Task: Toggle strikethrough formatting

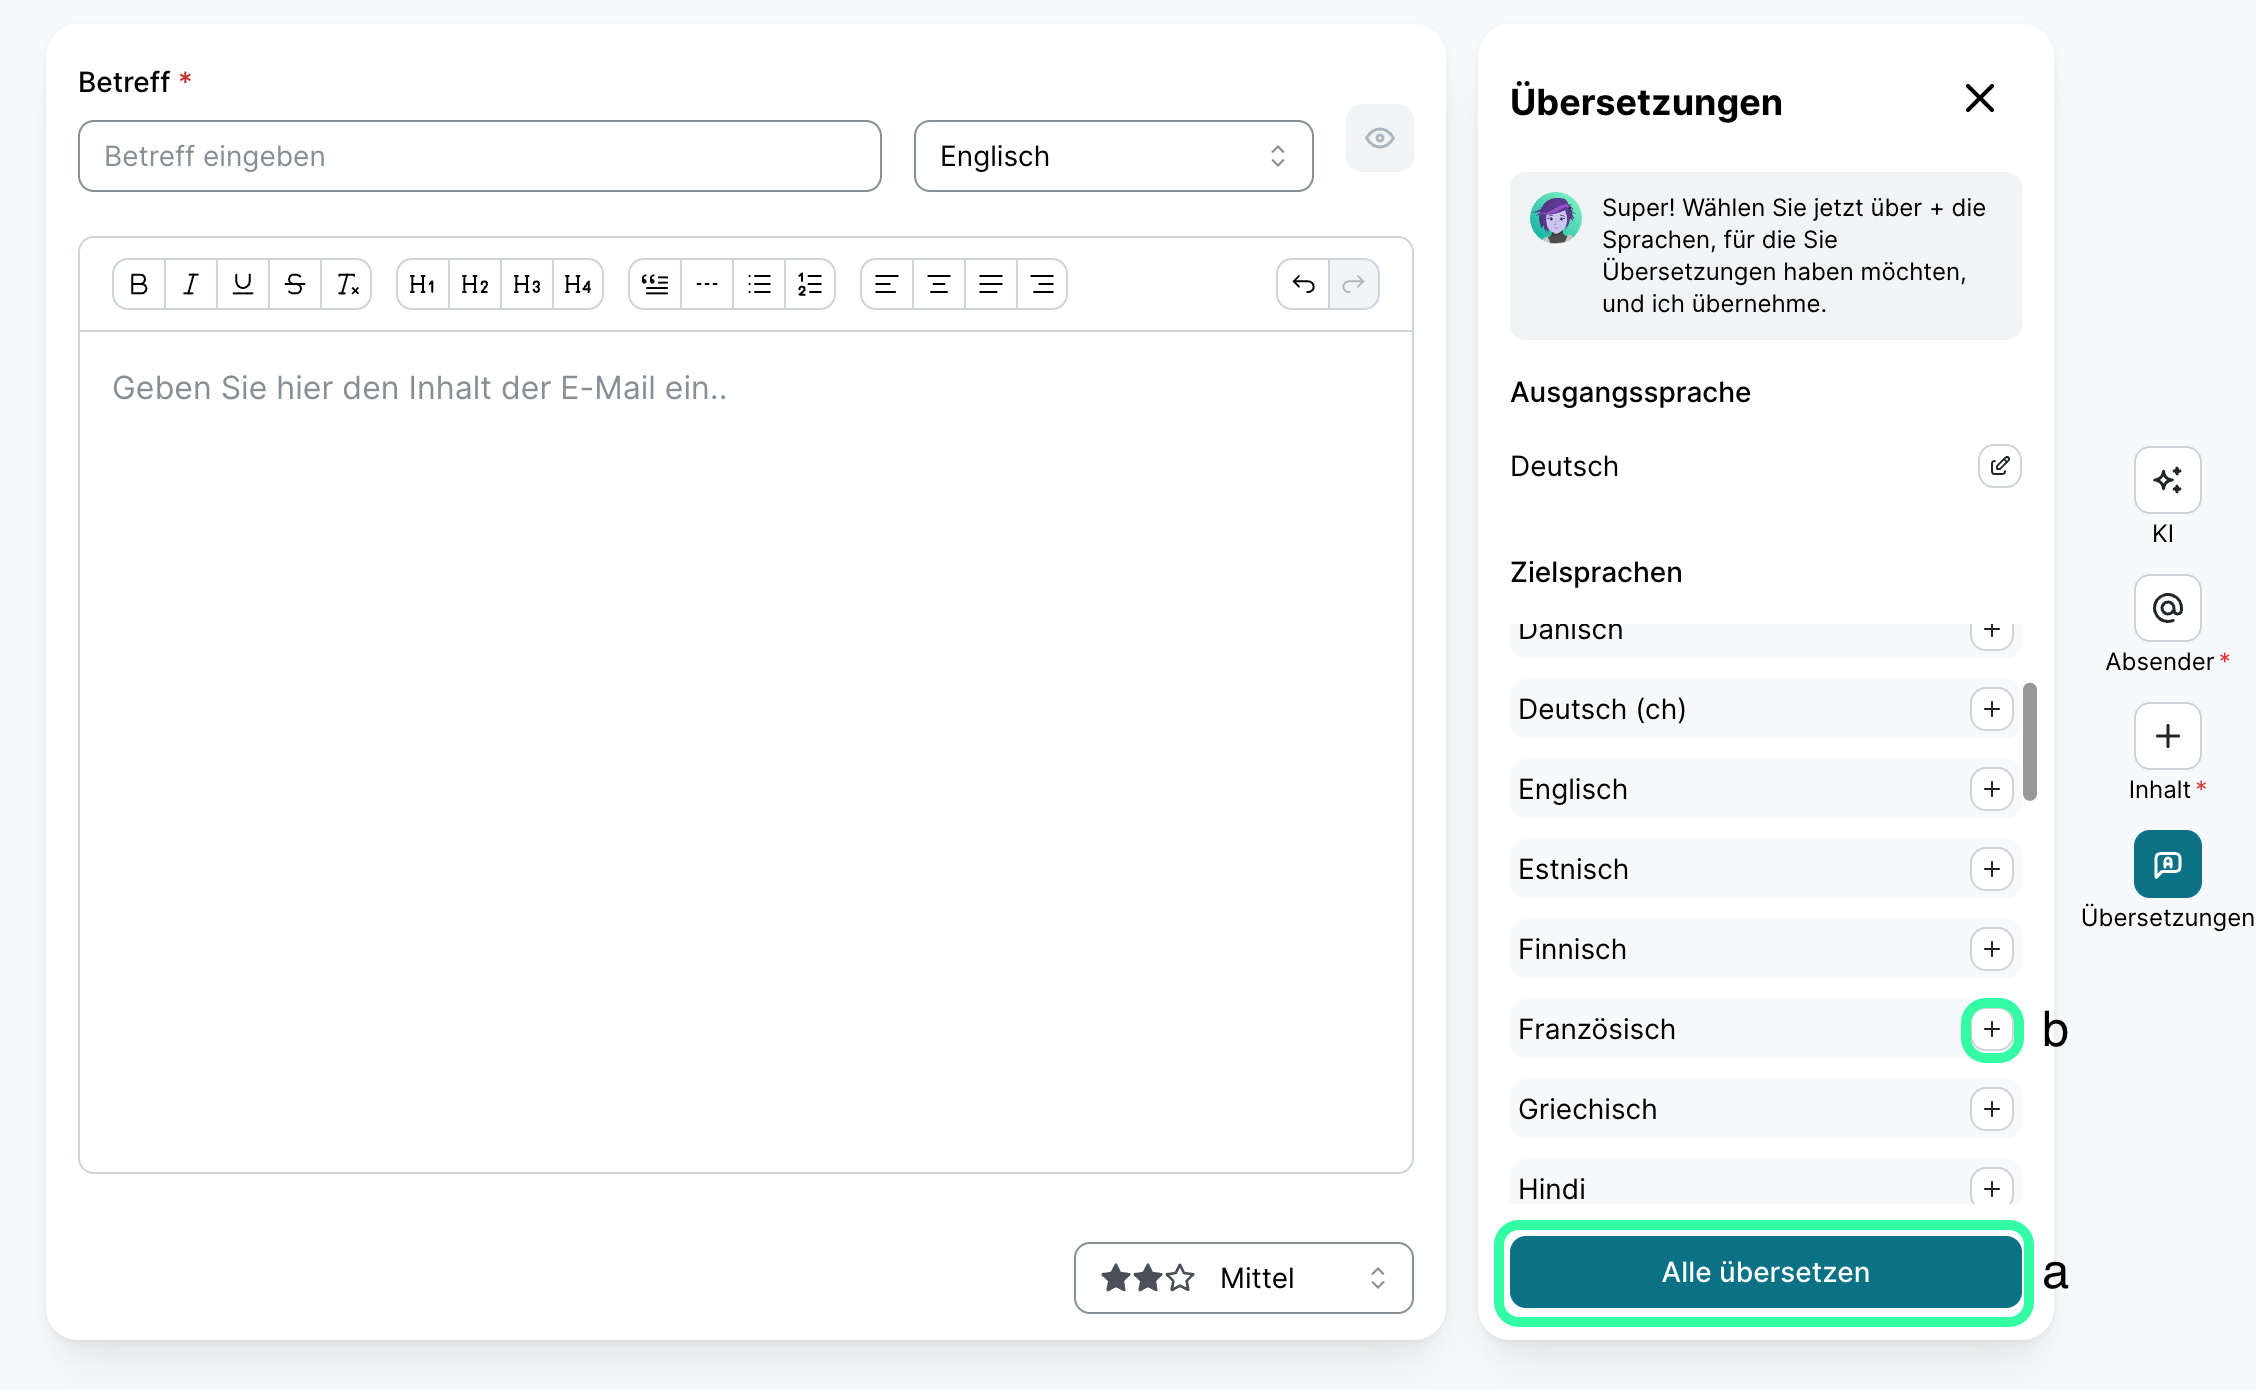Action: [x=294, y=284]
